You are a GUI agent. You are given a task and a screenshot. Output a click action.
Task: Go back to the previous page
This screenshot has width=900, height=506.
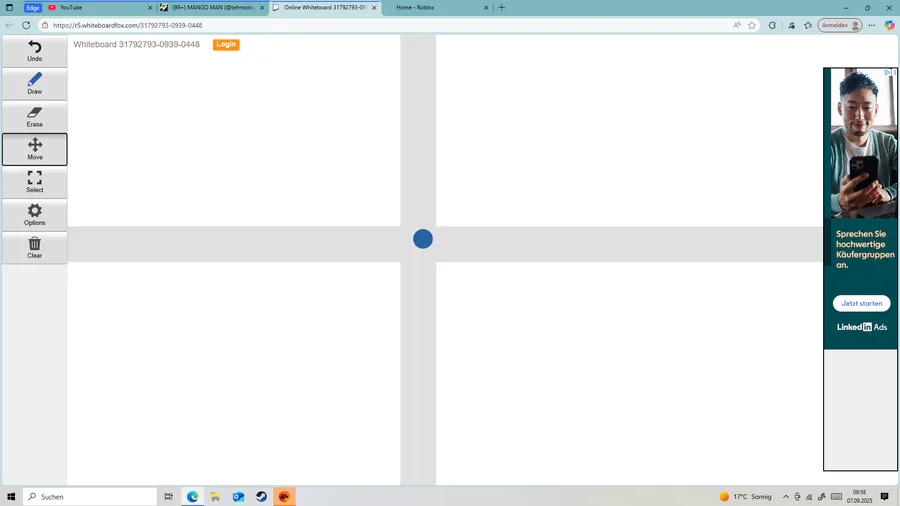[9, 25]
